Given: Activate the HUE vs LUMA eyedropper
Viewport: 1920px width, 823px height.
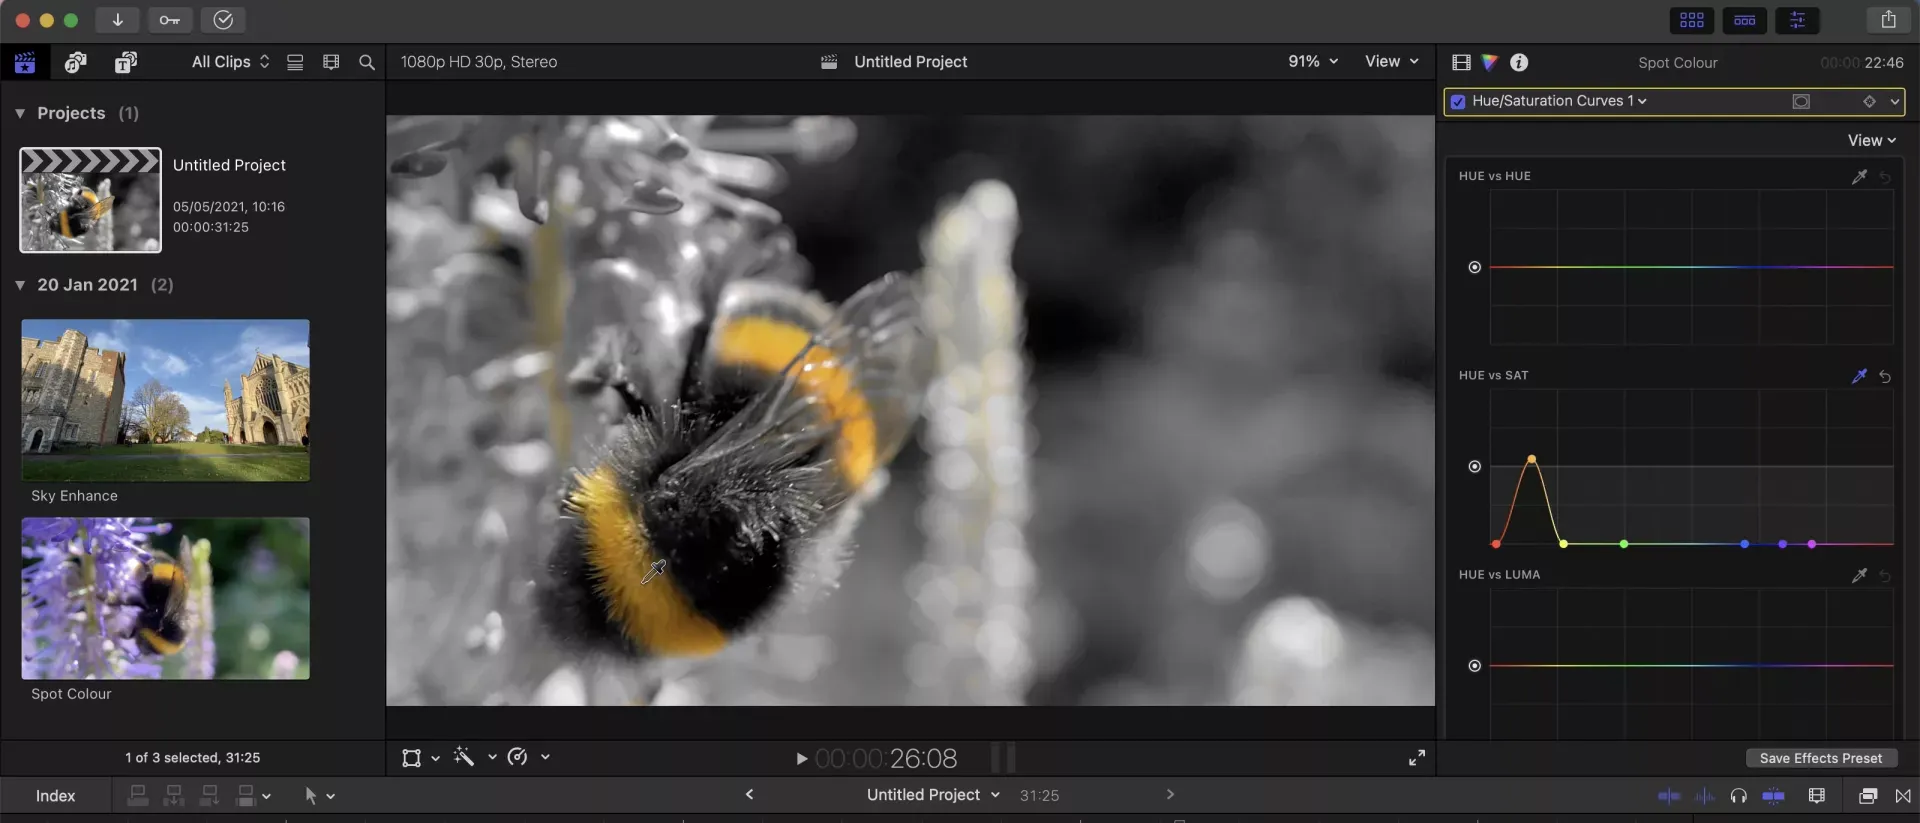Looking at the screenshot, I should click(1859, 575).
